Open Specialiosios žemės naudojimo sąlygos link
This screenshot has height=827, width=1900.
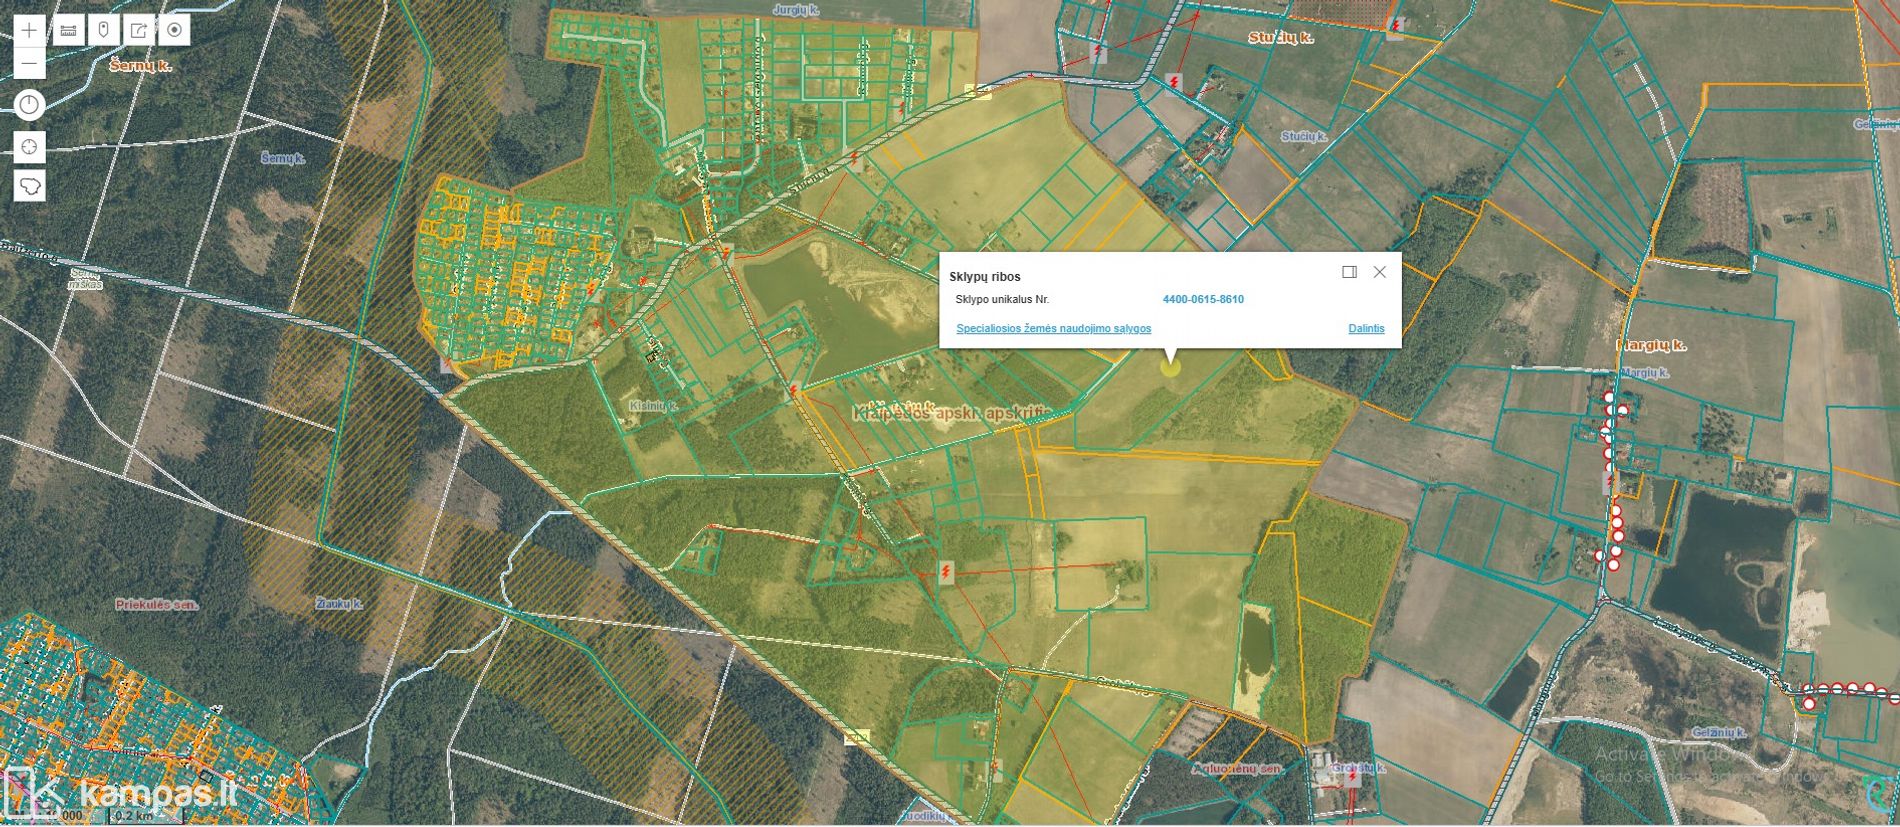click(x=1053, y=328)
